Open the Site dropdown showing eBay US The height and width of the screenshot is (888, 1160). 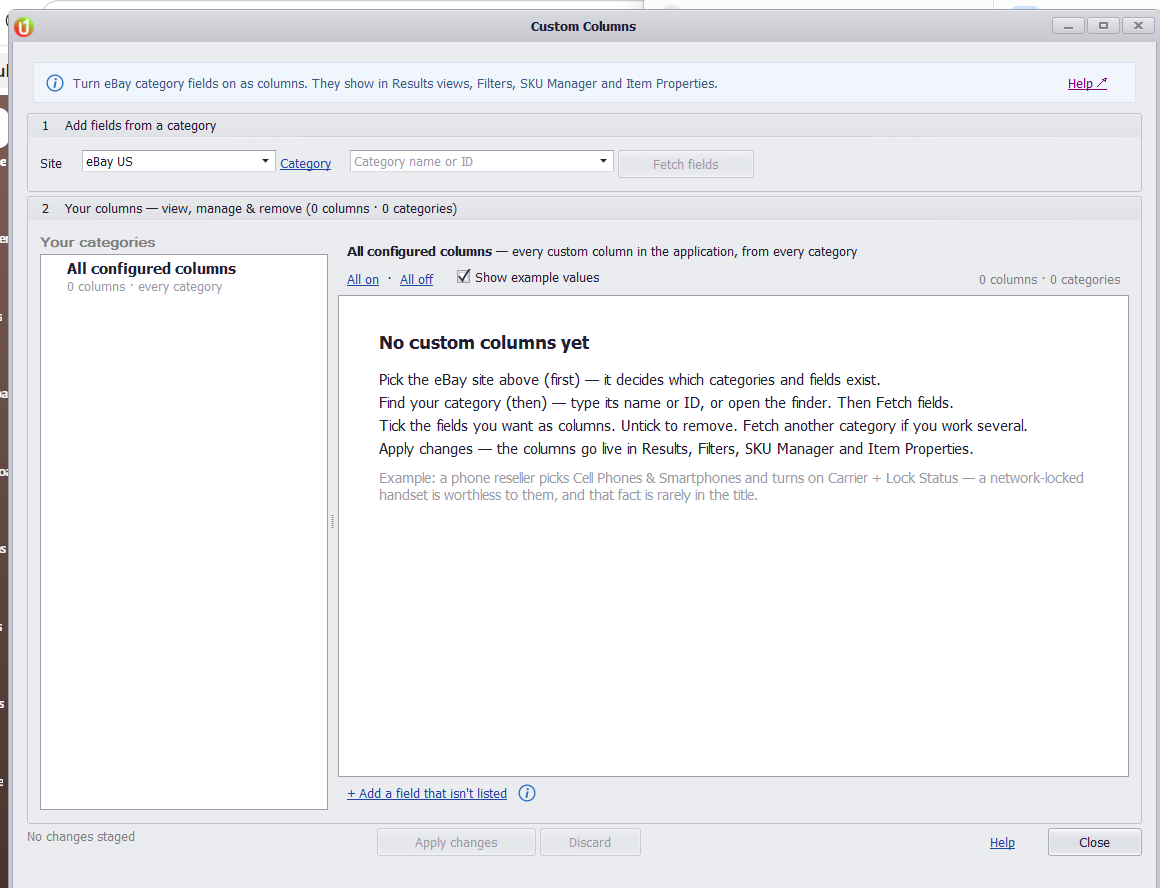click(178, 161)
